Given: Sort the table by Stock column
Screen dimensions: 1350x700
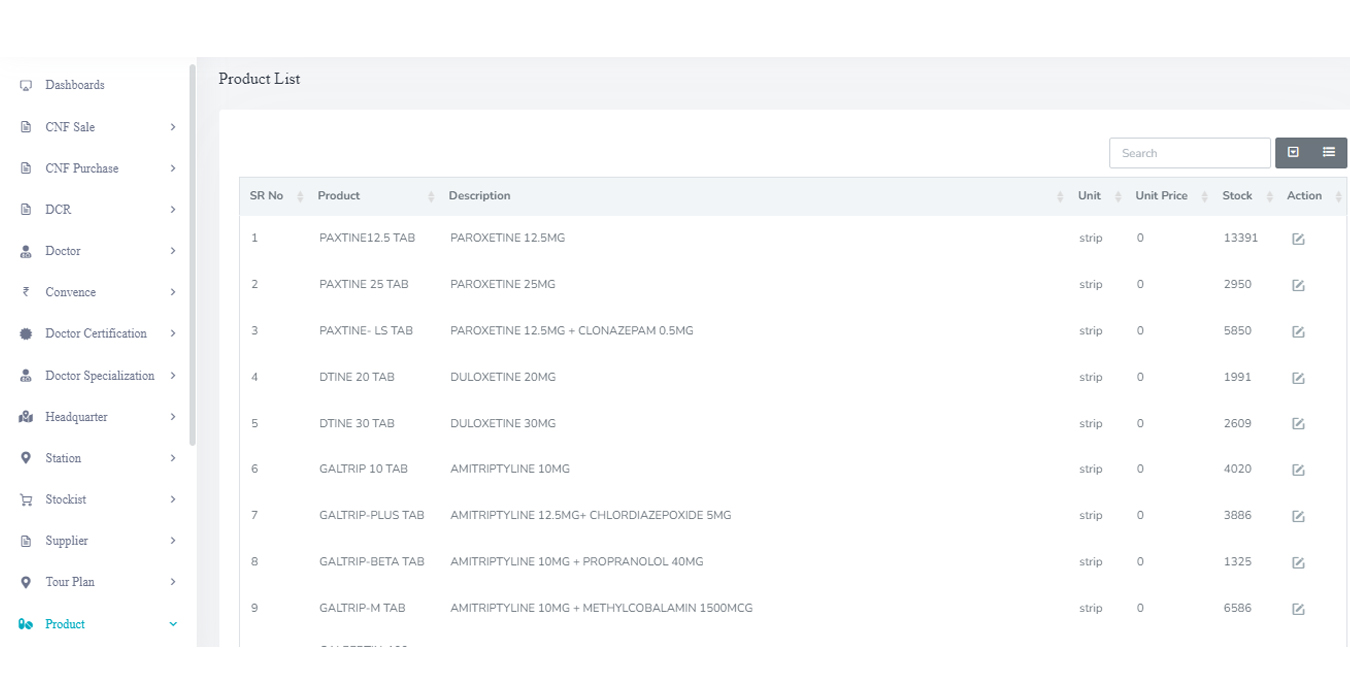Looking at the screenshot, I should pos(1268,195).
